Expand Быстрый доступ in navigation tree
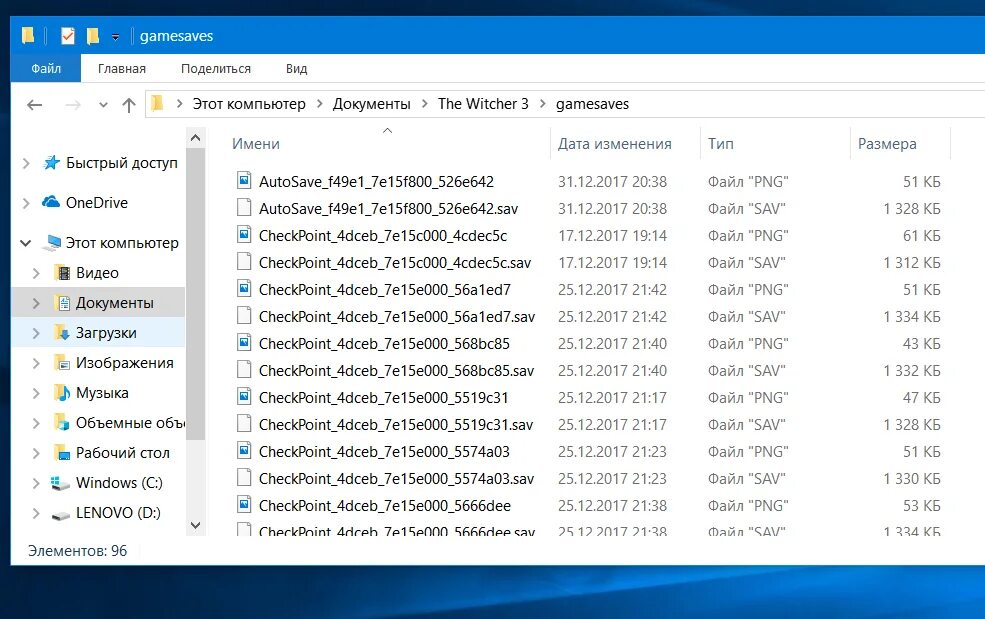985x619 pixels. (x=26, y=163)
